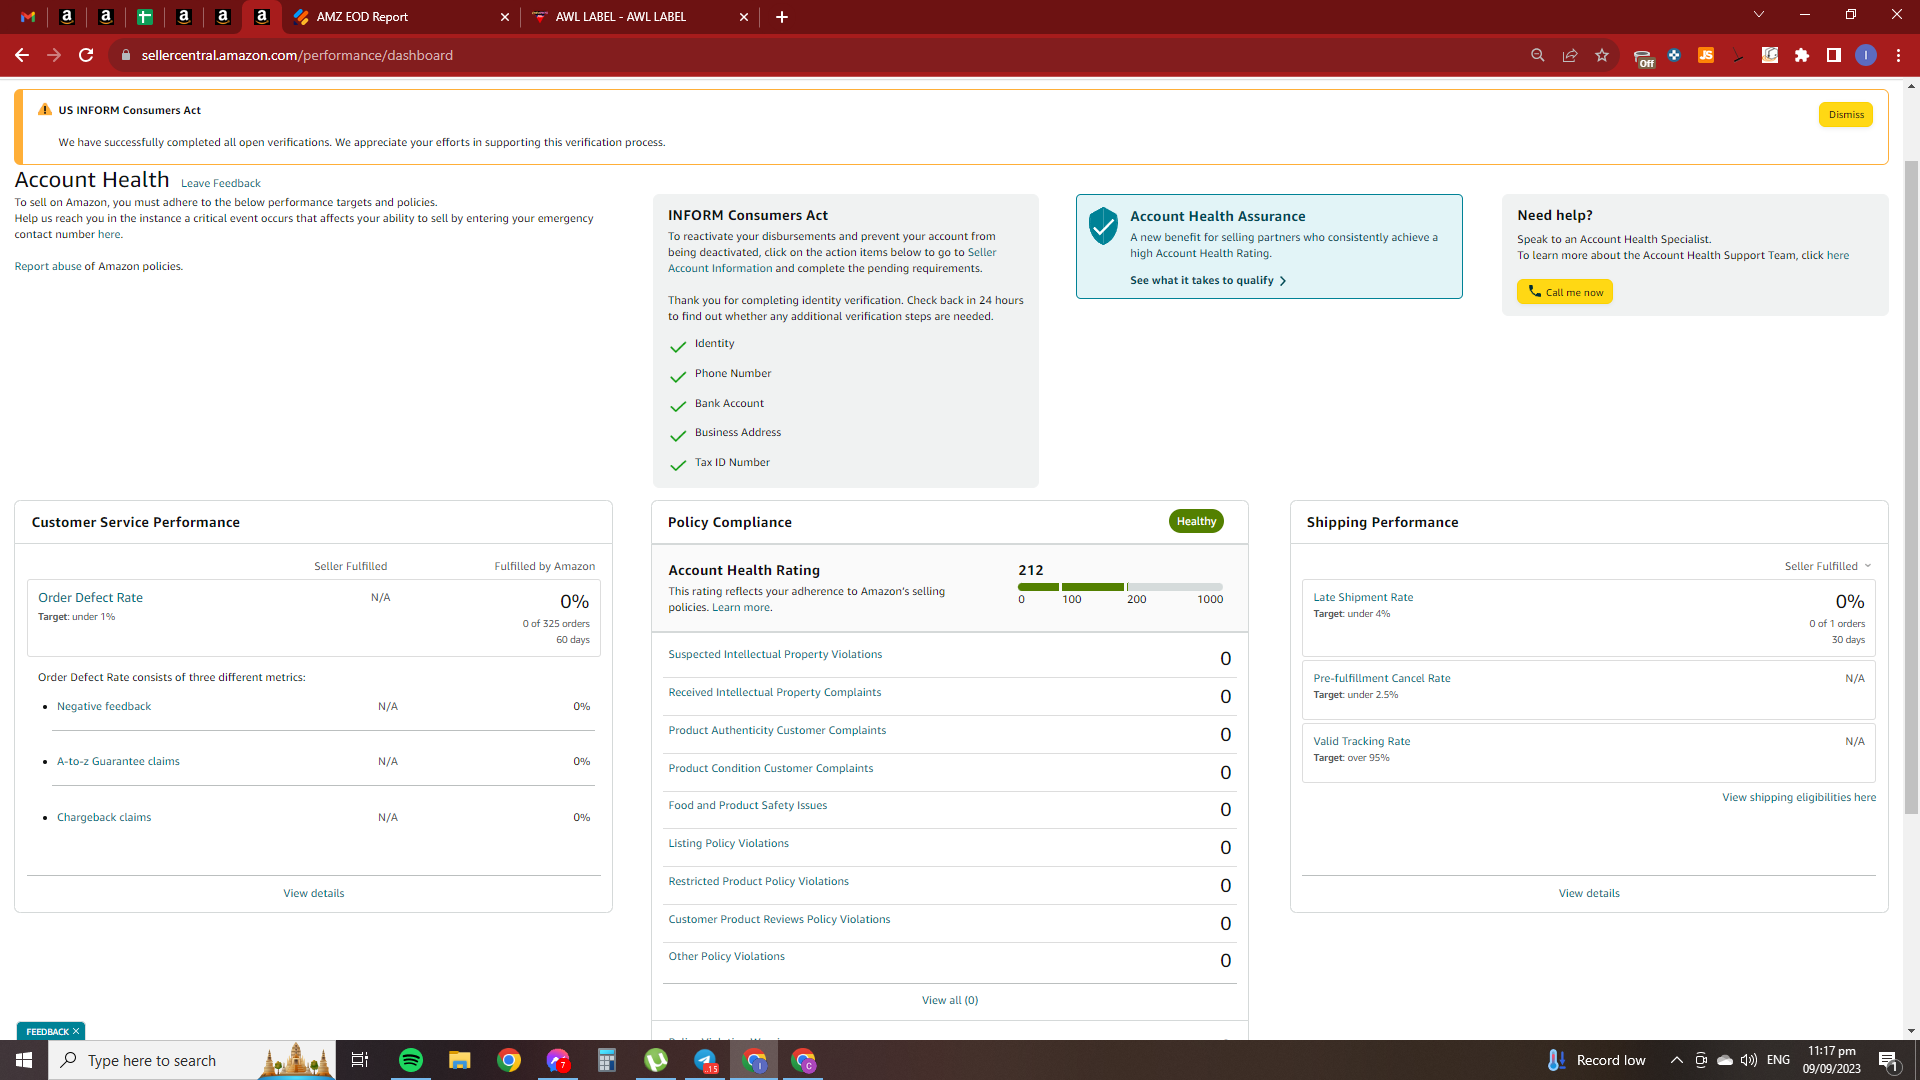
Task: Open the Extensions puzzle-piece menu
Action: pos(1802,55)
